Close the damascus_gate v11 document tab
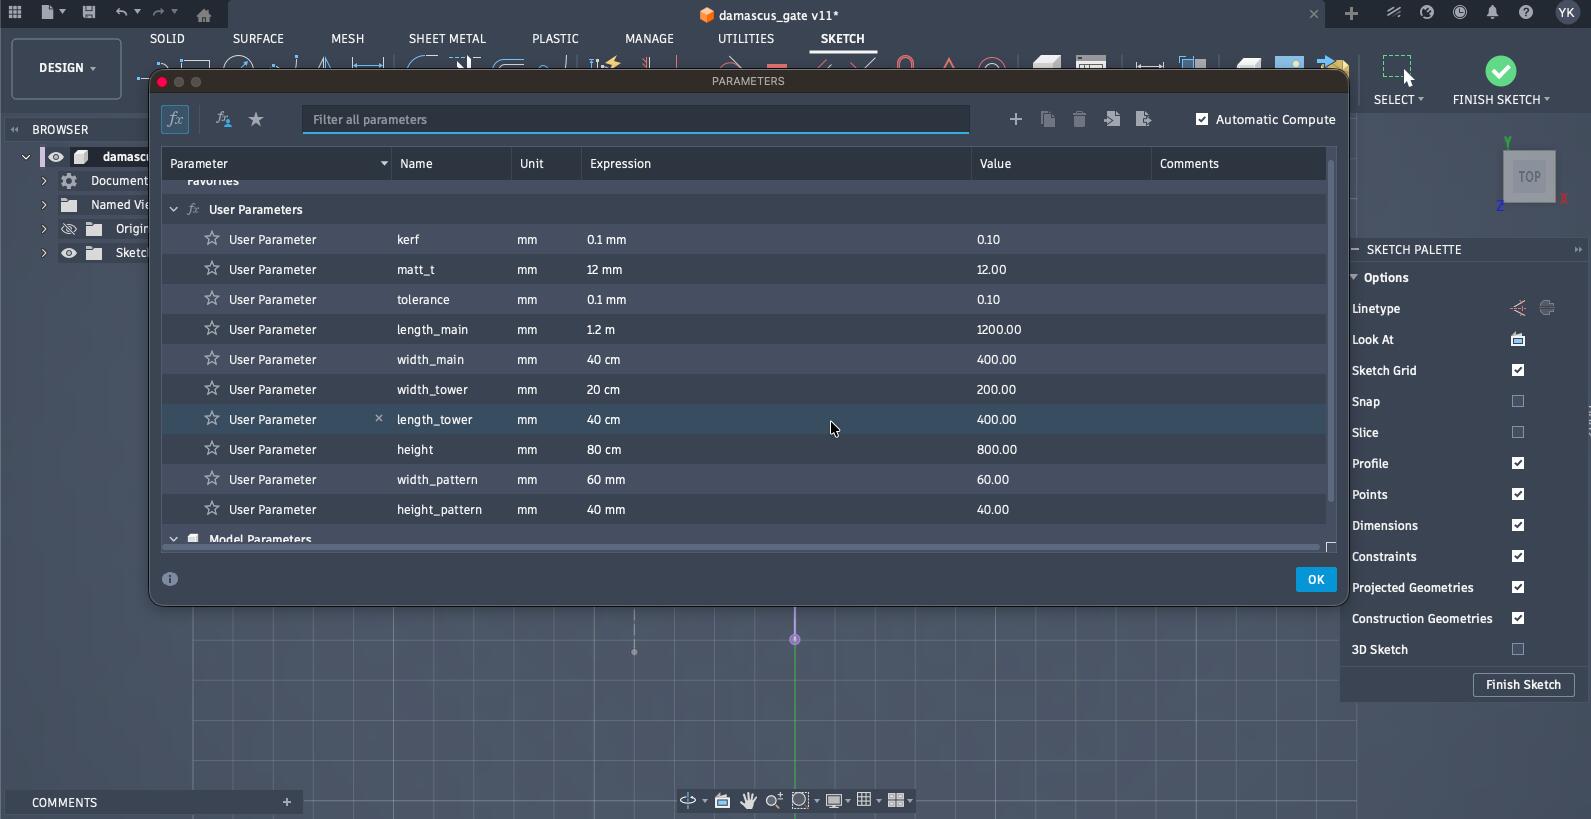 click(x=1314, y=14)
